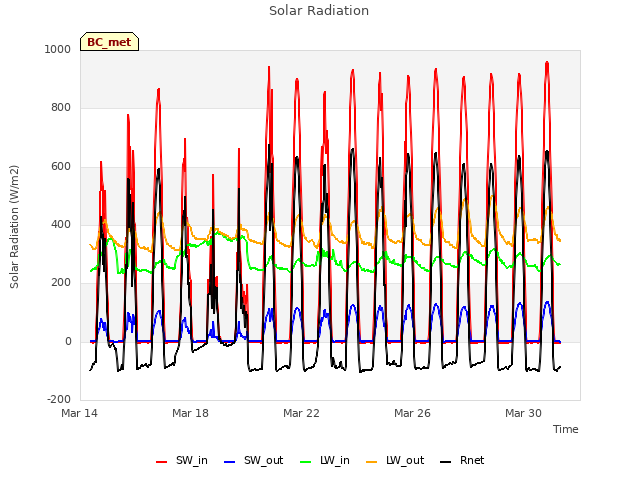Click the BC_met annotation label
The height and width of the screenshot is (480, 640).
[x=109, y=42]
